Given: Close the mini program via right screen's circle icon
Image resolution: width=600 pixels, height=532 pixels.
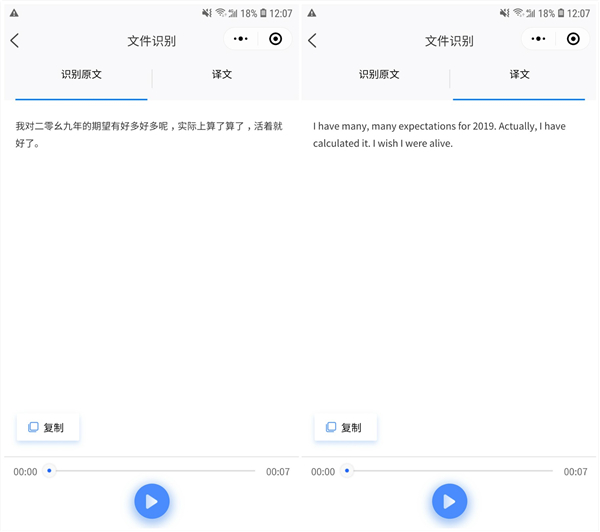Looking at the screenshot, I should [x=573, y=39].
